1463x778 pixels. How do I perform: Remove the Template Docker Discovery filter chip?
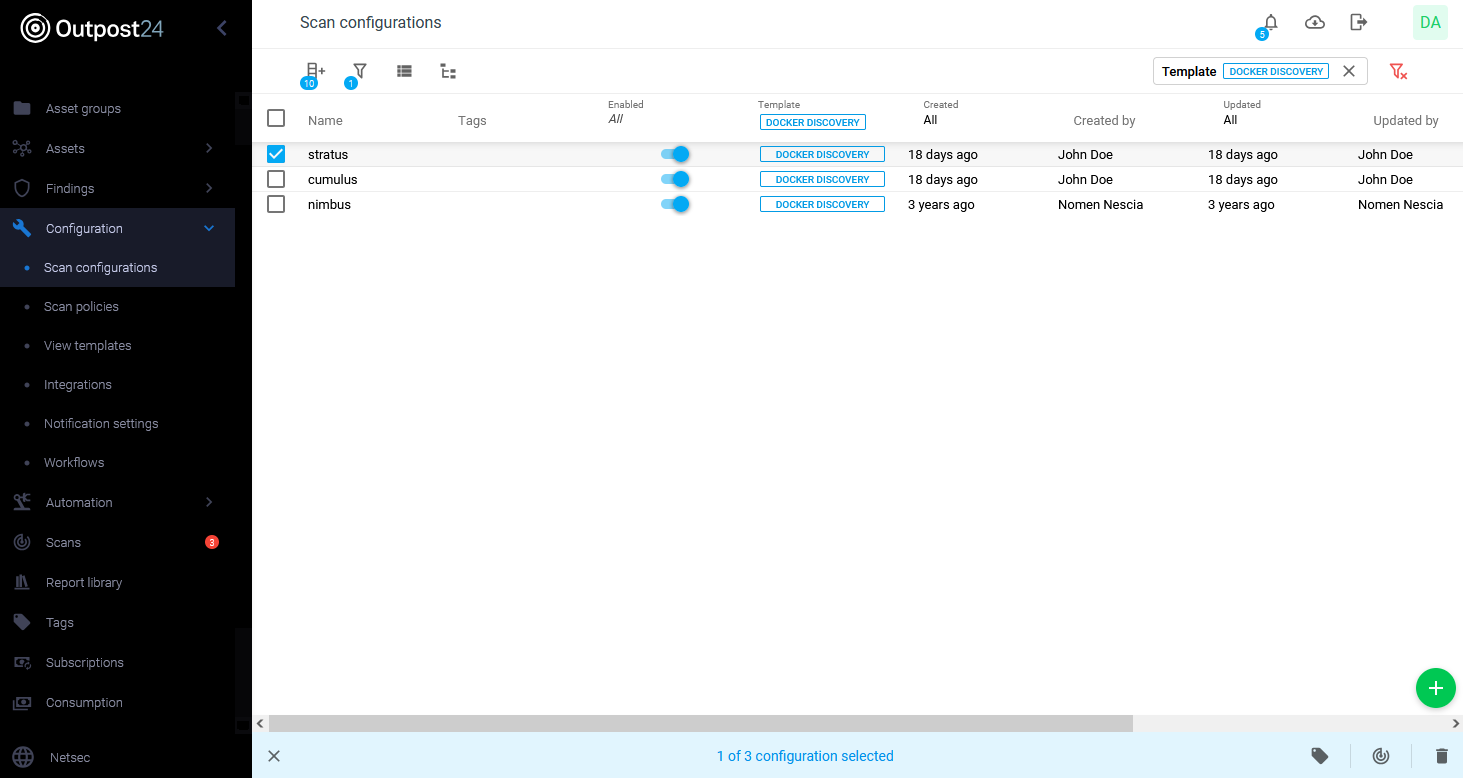(1349, 71)
